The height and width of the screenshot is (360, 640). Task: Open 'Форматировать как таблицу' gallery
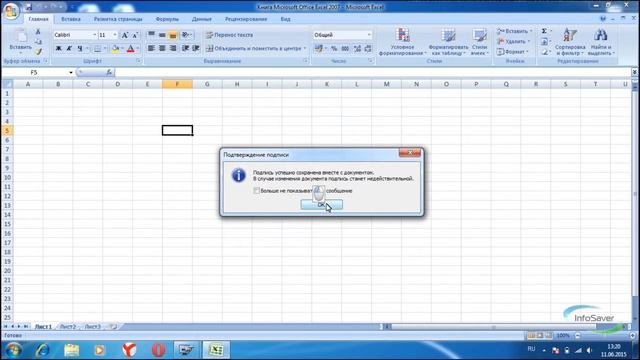coord(449,42)
